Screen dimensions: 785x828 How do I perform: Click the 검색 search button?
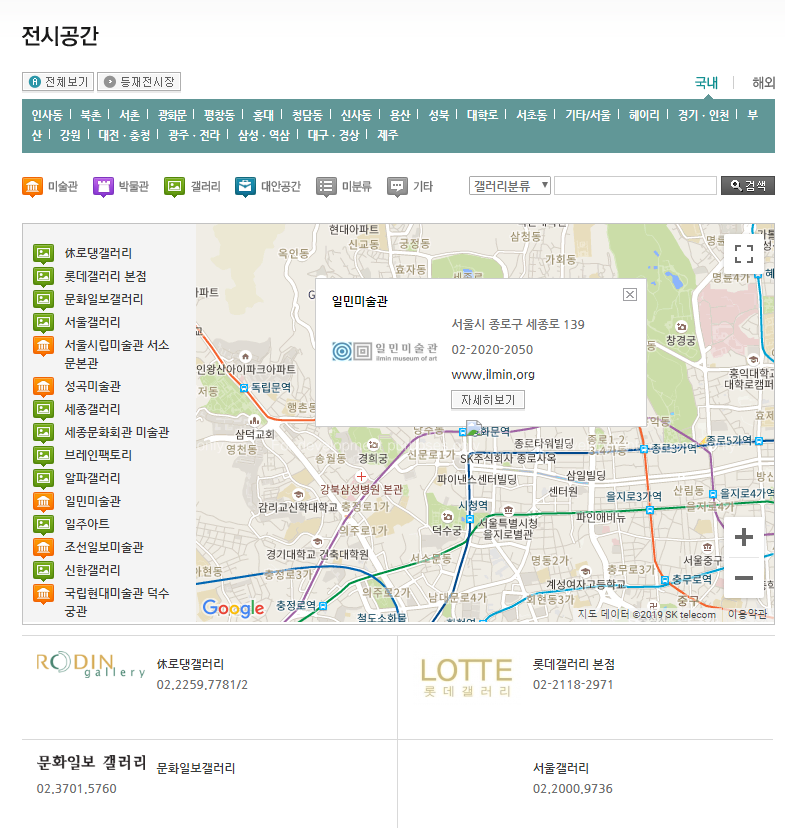coord(748,185)
